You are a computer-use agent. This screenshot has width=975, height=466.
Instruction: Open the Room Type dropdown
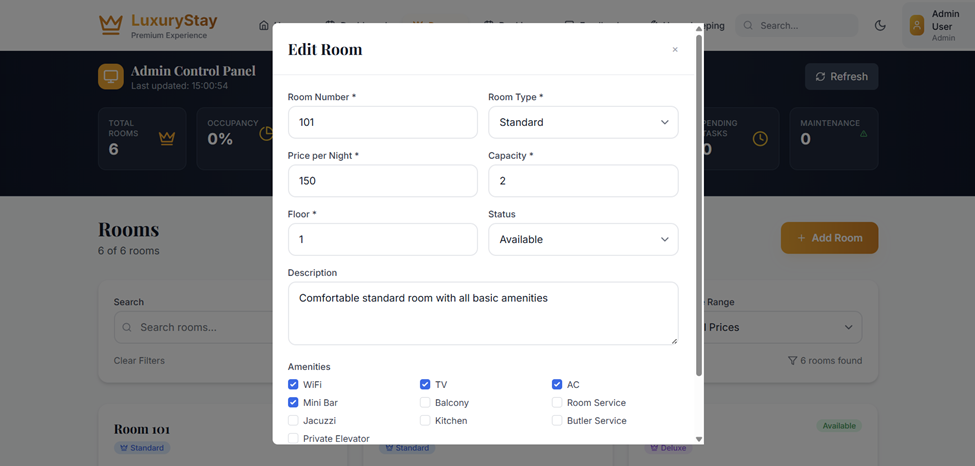pos(583,123)
